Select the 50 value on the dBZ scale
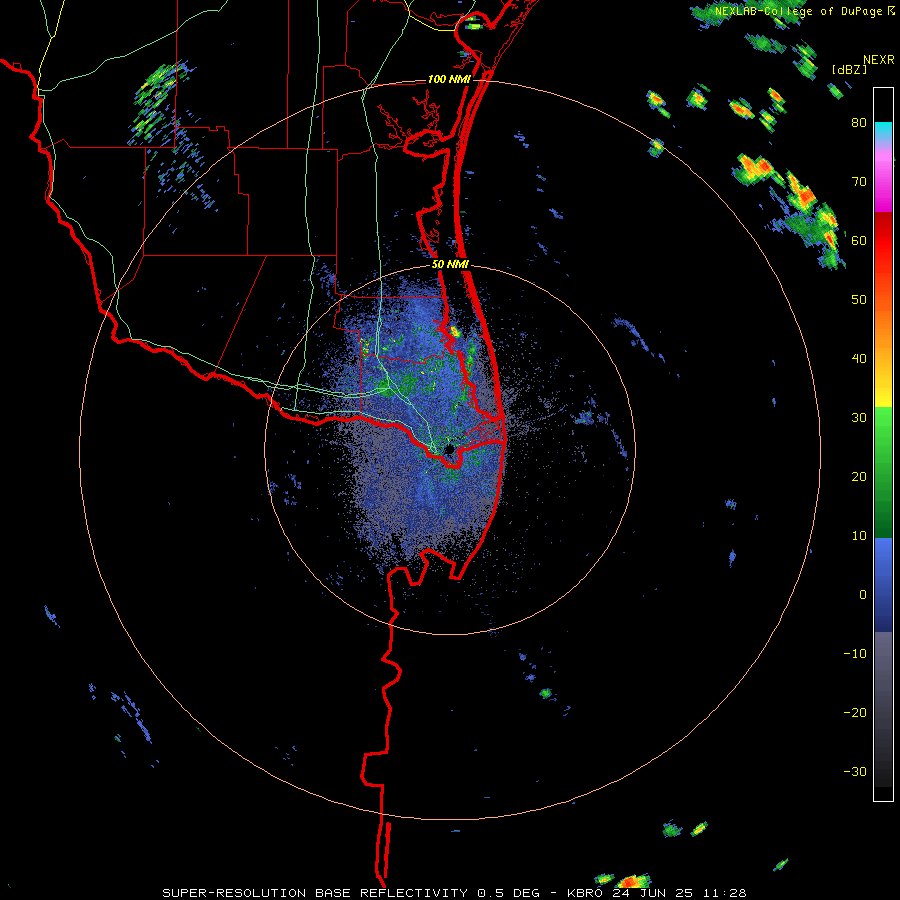The height and width of the screenshot is (900, 900). pyautogui.click(x=859, y=300)
